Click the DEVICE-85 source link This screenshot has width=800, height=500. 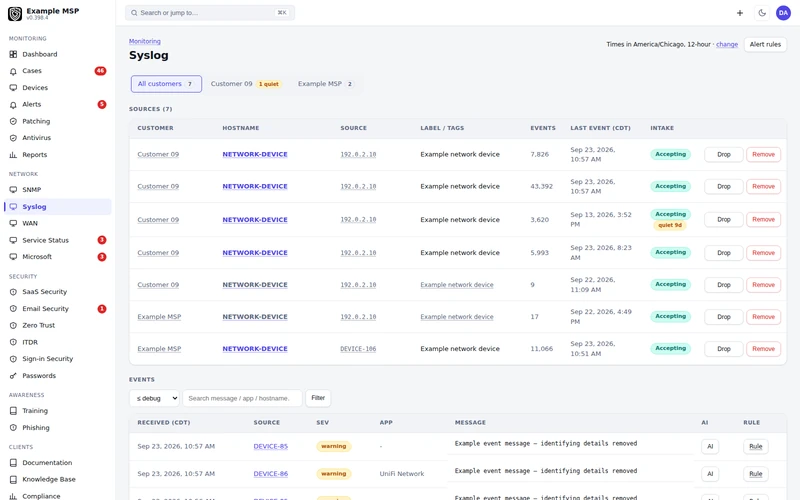(270, 446)
